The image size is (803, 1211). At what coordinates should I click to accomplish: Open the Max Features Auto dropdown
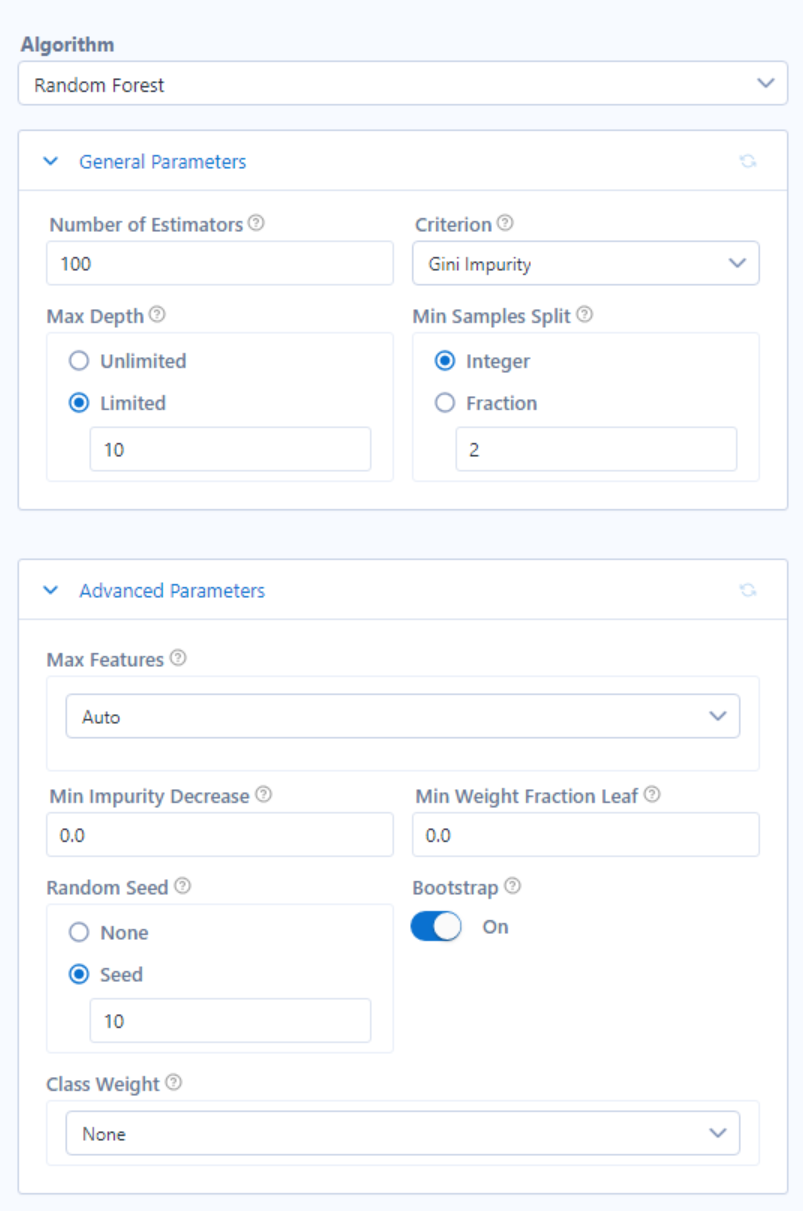[403, 716]
